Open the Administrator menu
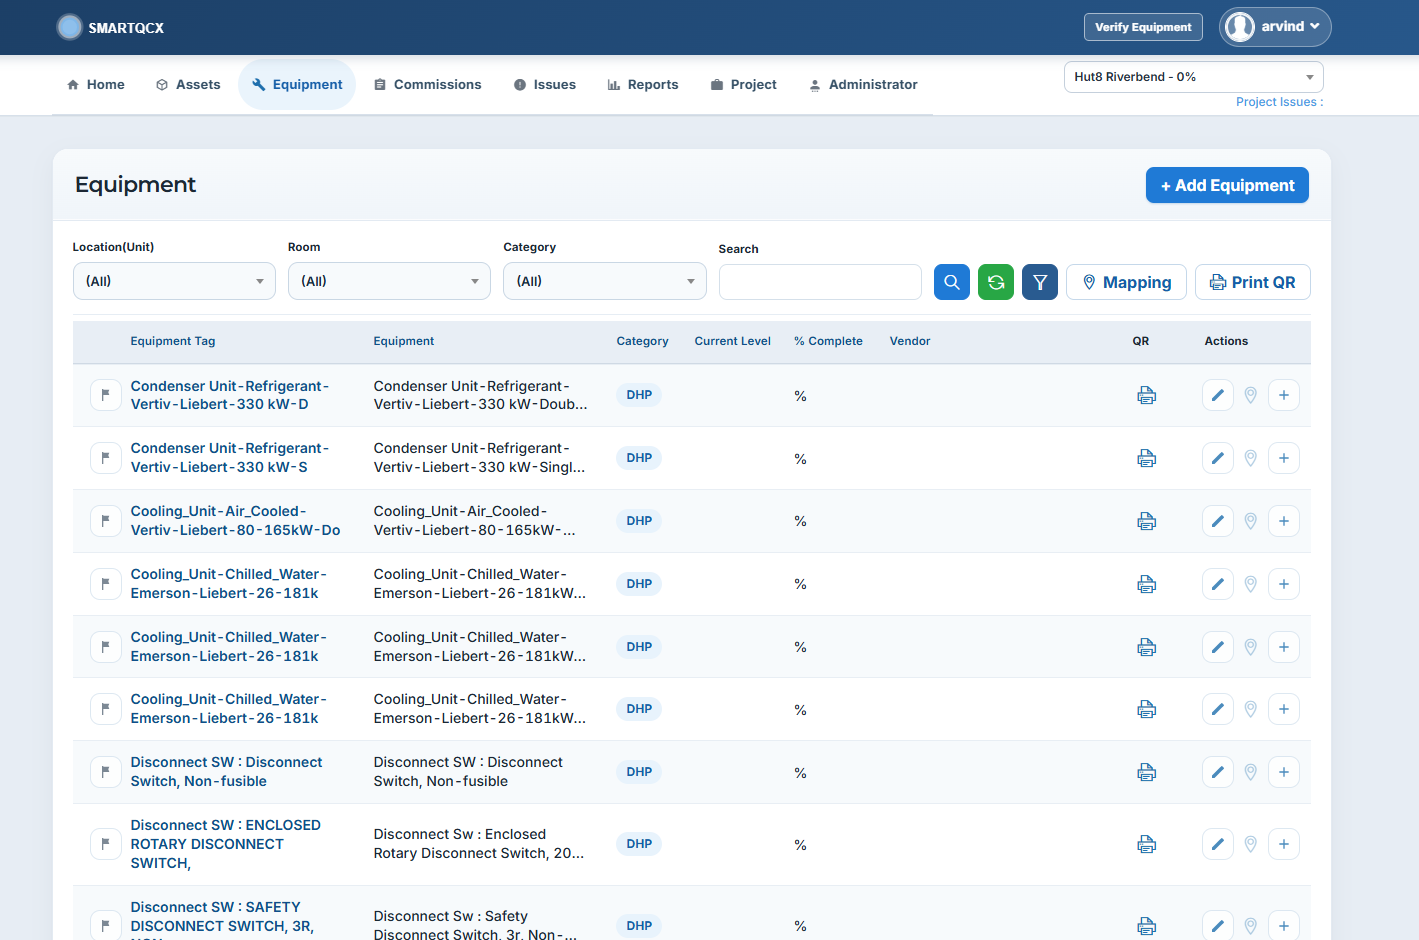Screen dimensions: 1419x940 [863, 85]
